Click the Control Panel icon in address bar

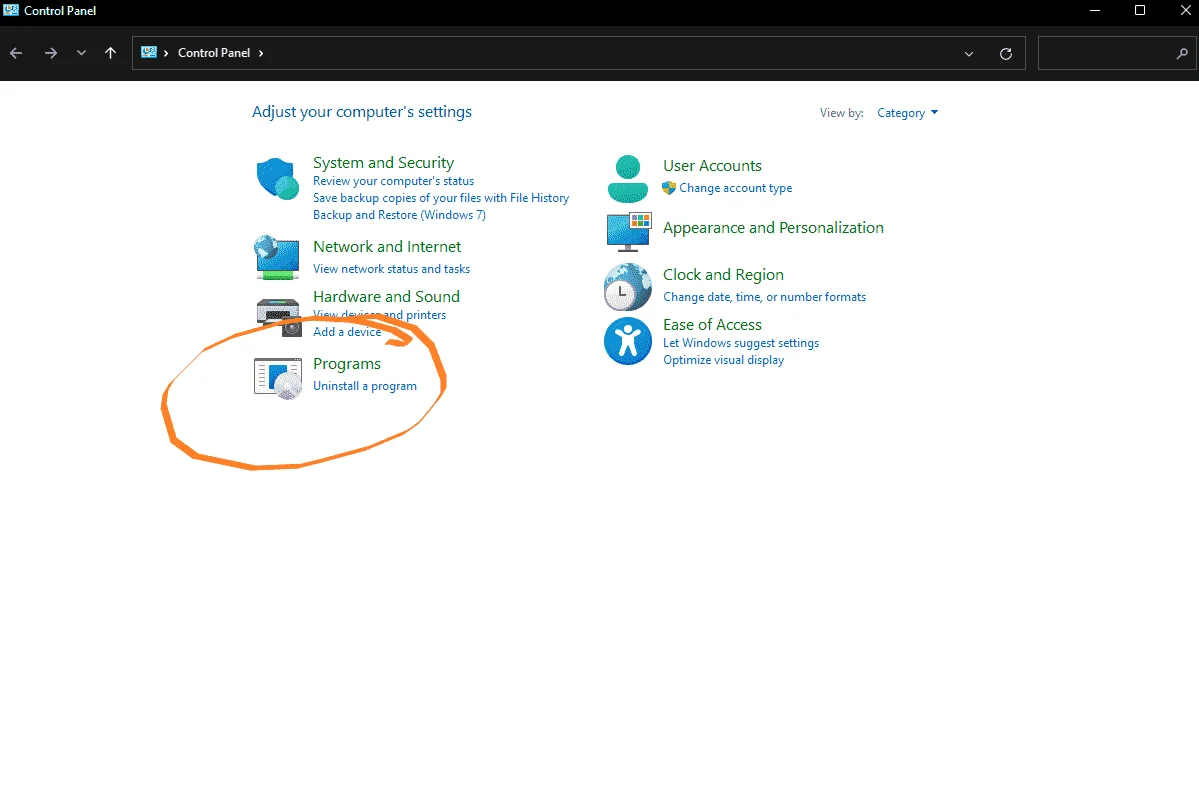pos(149,53)
